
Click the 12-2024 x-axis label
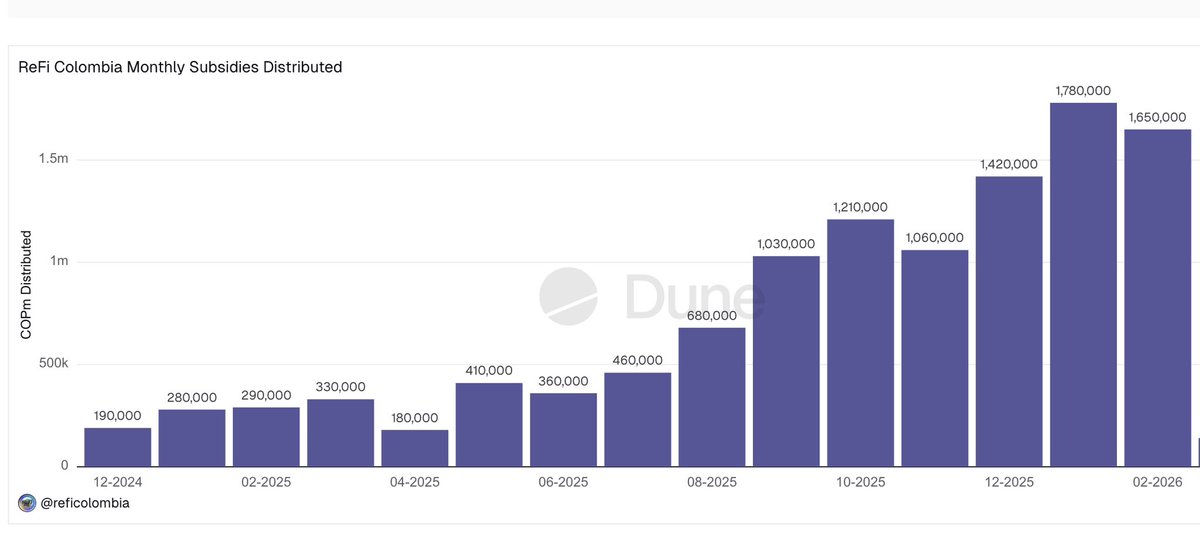pyautogui.click(x=118, y=482)
